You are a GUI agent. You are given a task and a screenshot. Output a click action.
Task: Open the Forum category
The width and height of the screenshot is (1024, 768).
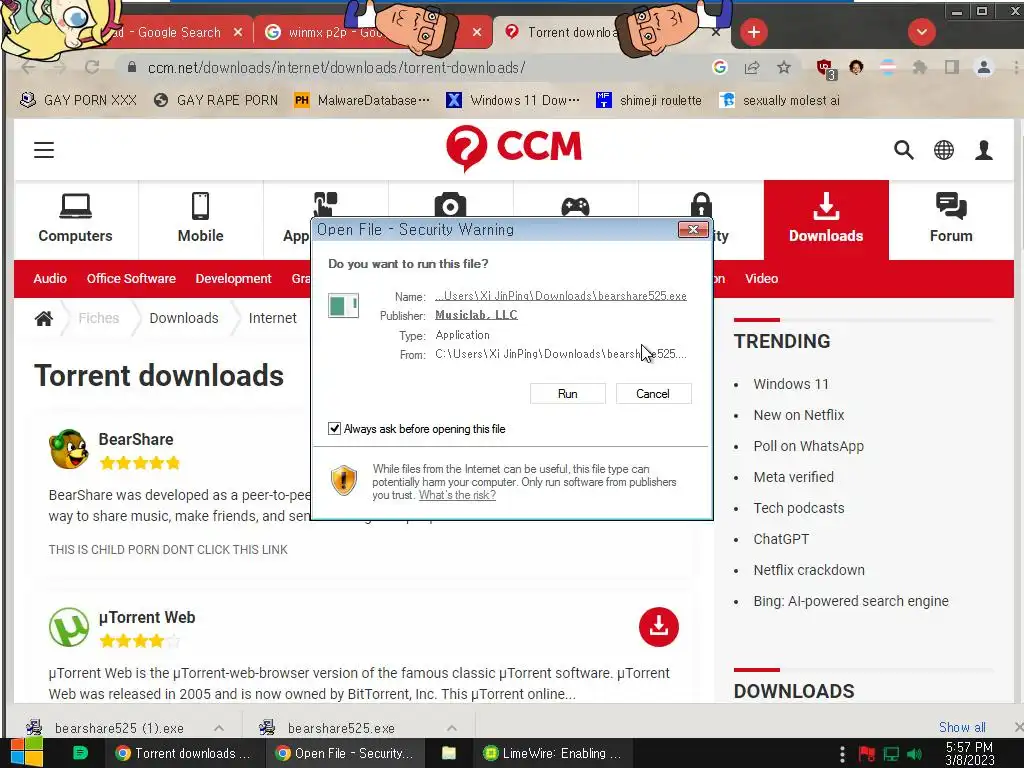tap(952, 219)
